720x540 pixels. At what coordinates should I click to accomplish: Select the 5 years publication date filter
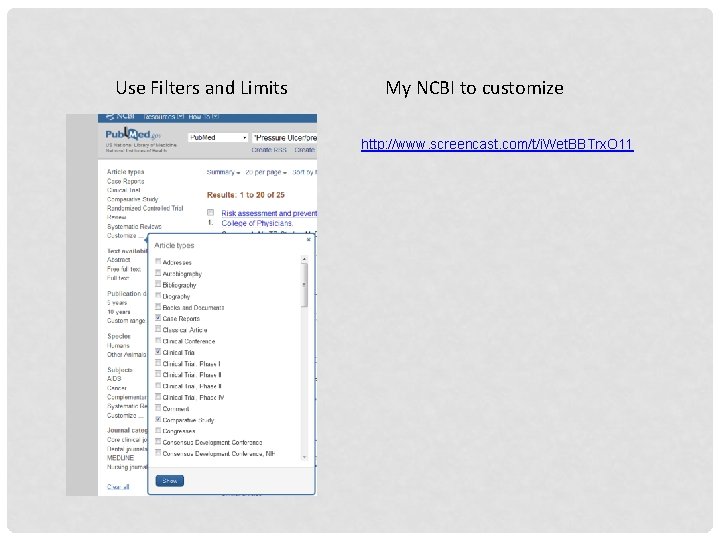point(117,303)
